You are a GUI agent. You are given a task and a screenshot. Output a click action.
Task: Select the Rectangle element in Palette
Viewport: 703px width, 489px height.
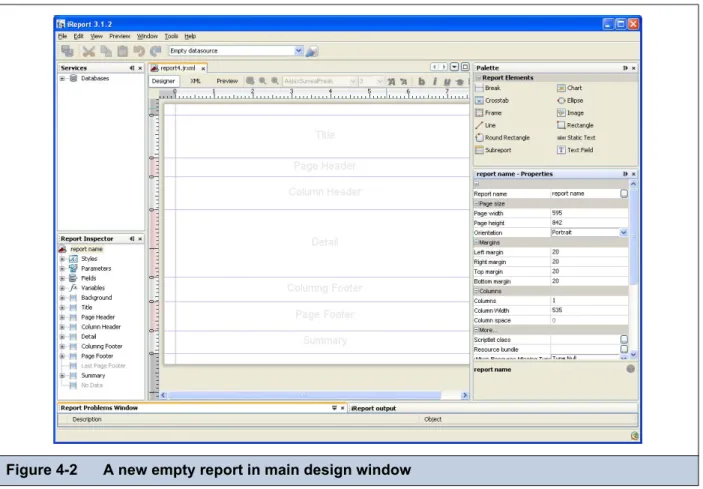point(575,125)
